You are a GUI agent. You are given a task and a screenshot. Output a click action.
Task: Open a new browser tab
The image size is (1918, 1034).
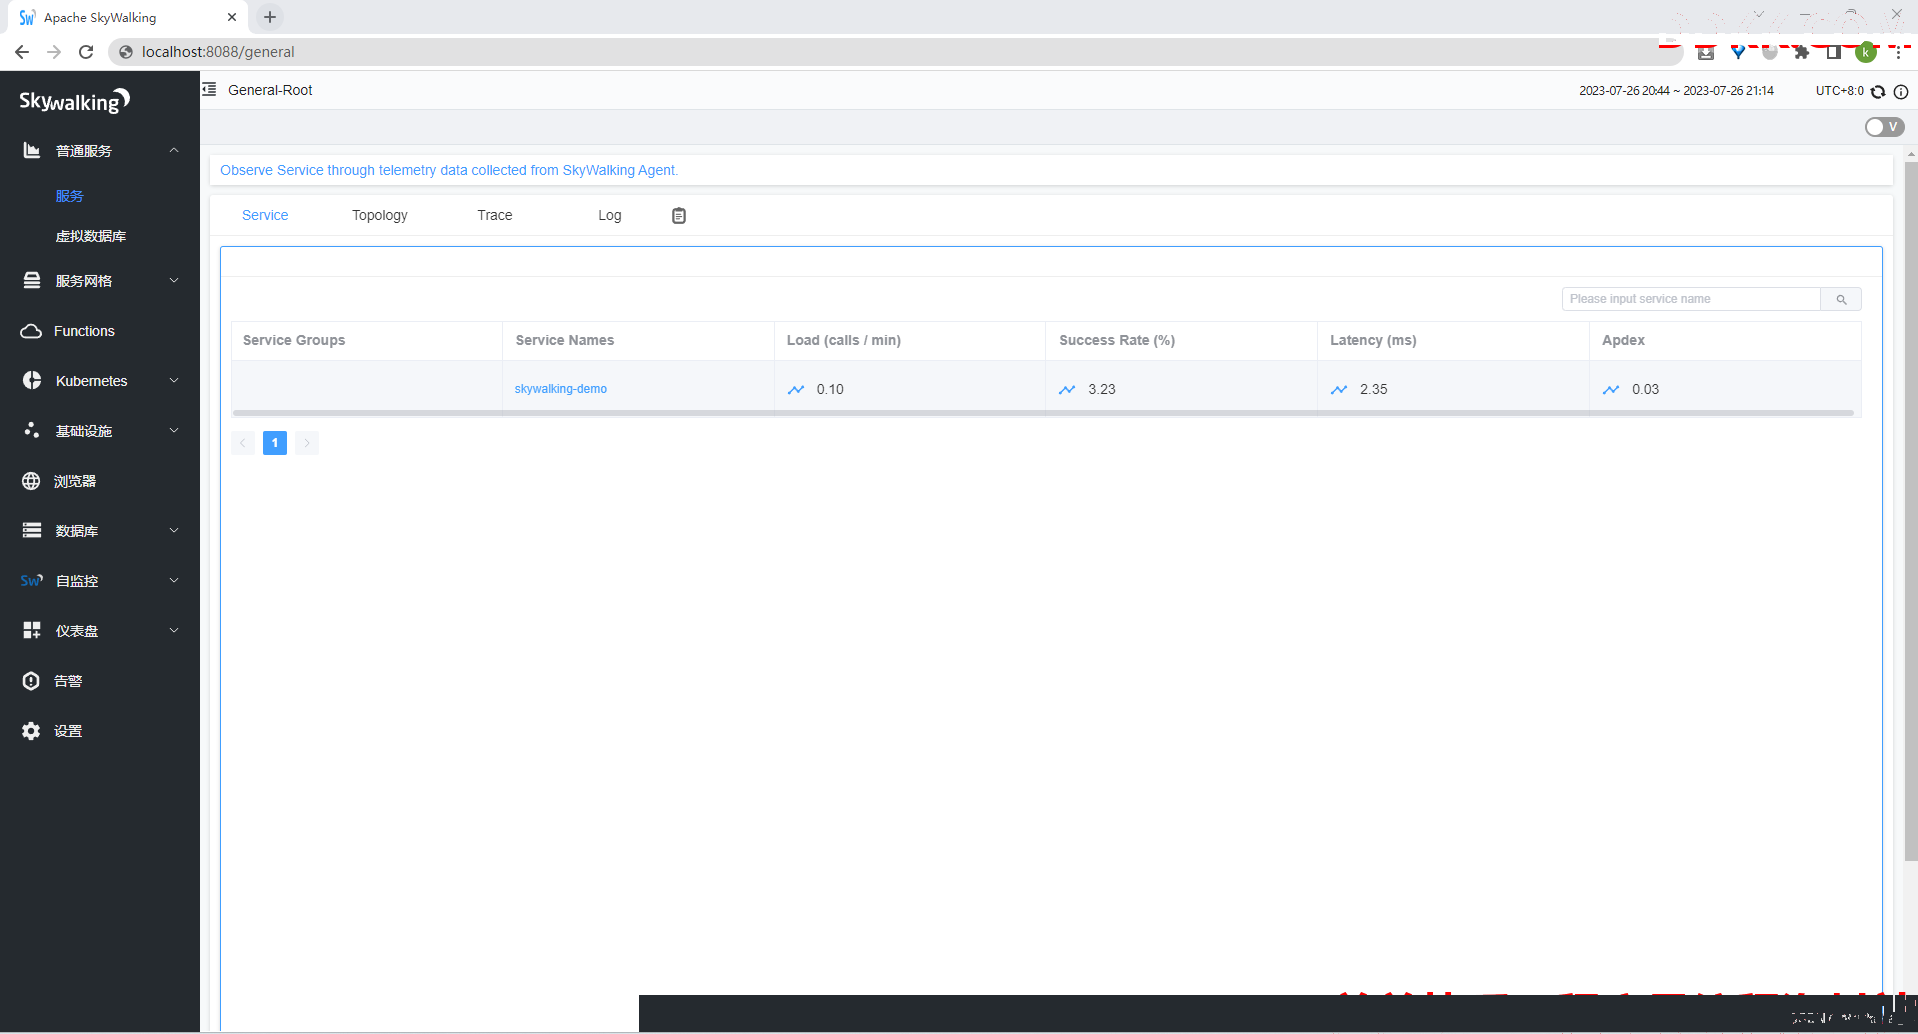pyautogui.click(x=270, y=17)
